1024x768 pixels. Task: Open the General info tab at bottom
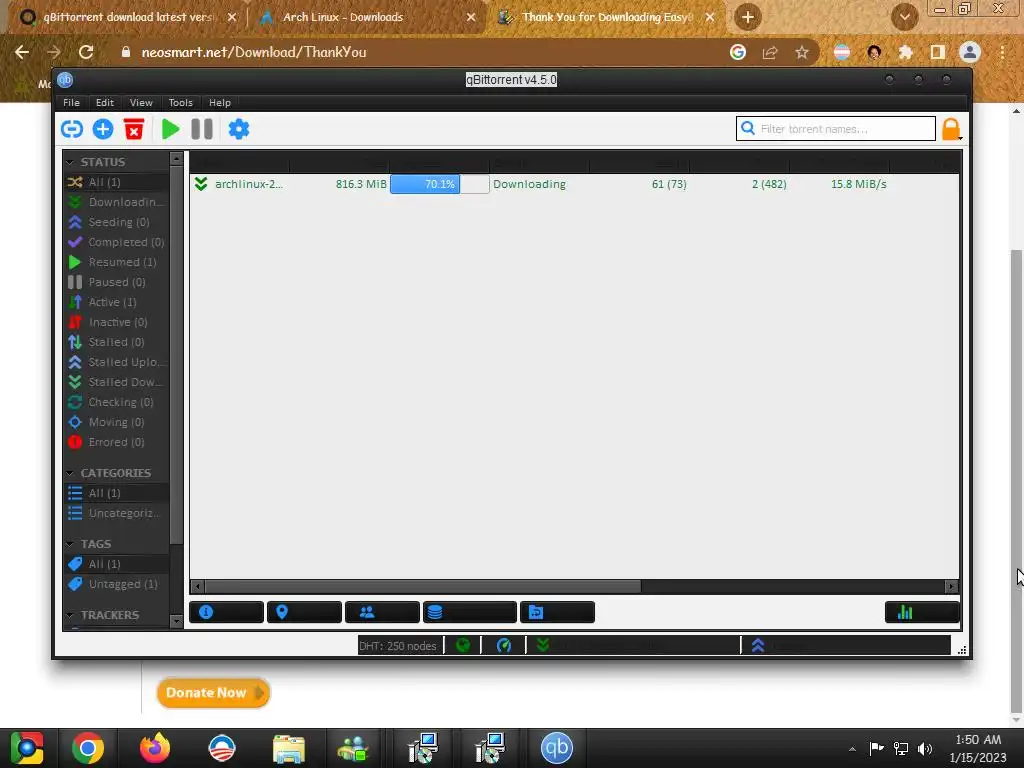click(226, 612)
